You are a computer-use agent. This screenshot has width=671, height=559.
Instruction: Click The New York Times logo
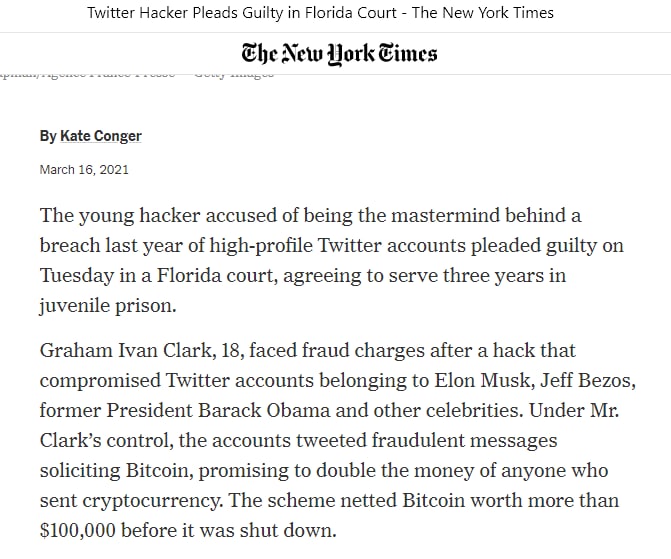pyautogui.click(x=339, y=52)
